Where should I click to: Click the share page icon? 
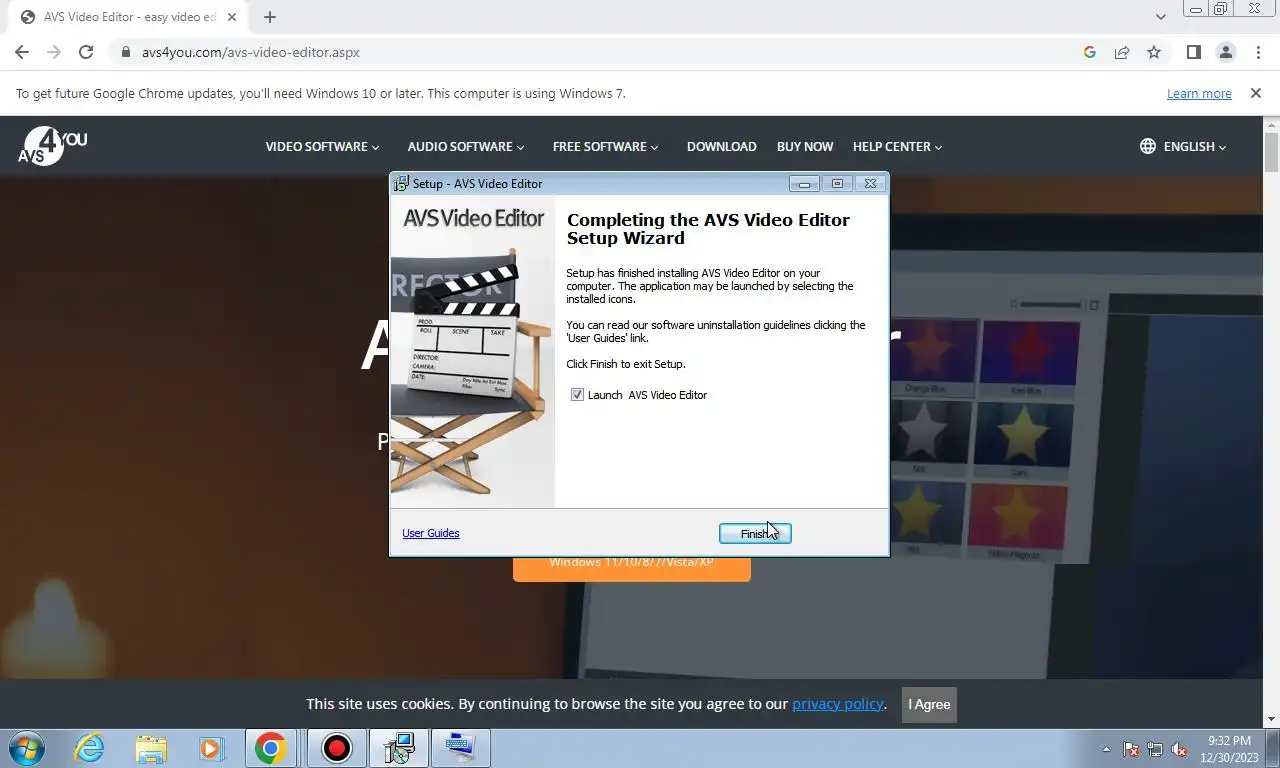tap(1122, 52)
